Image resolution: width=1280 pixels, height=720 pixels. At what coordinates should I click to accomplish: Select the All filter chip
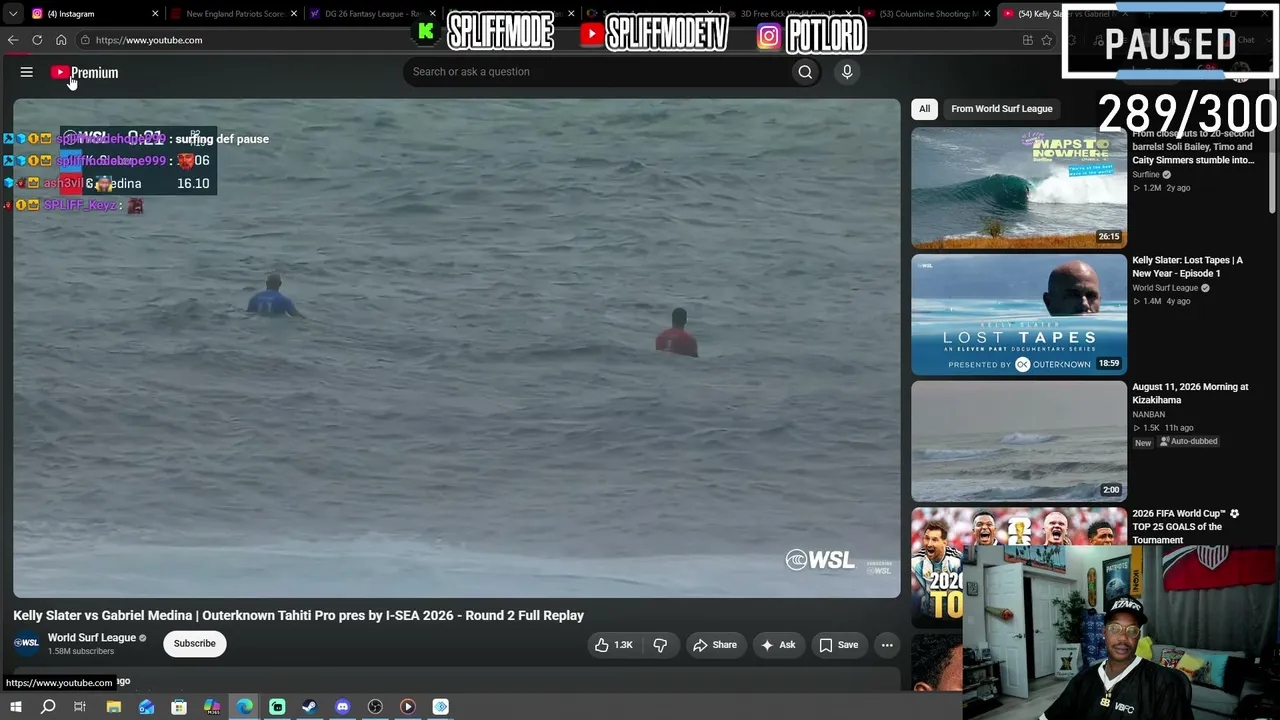point(924,109)
